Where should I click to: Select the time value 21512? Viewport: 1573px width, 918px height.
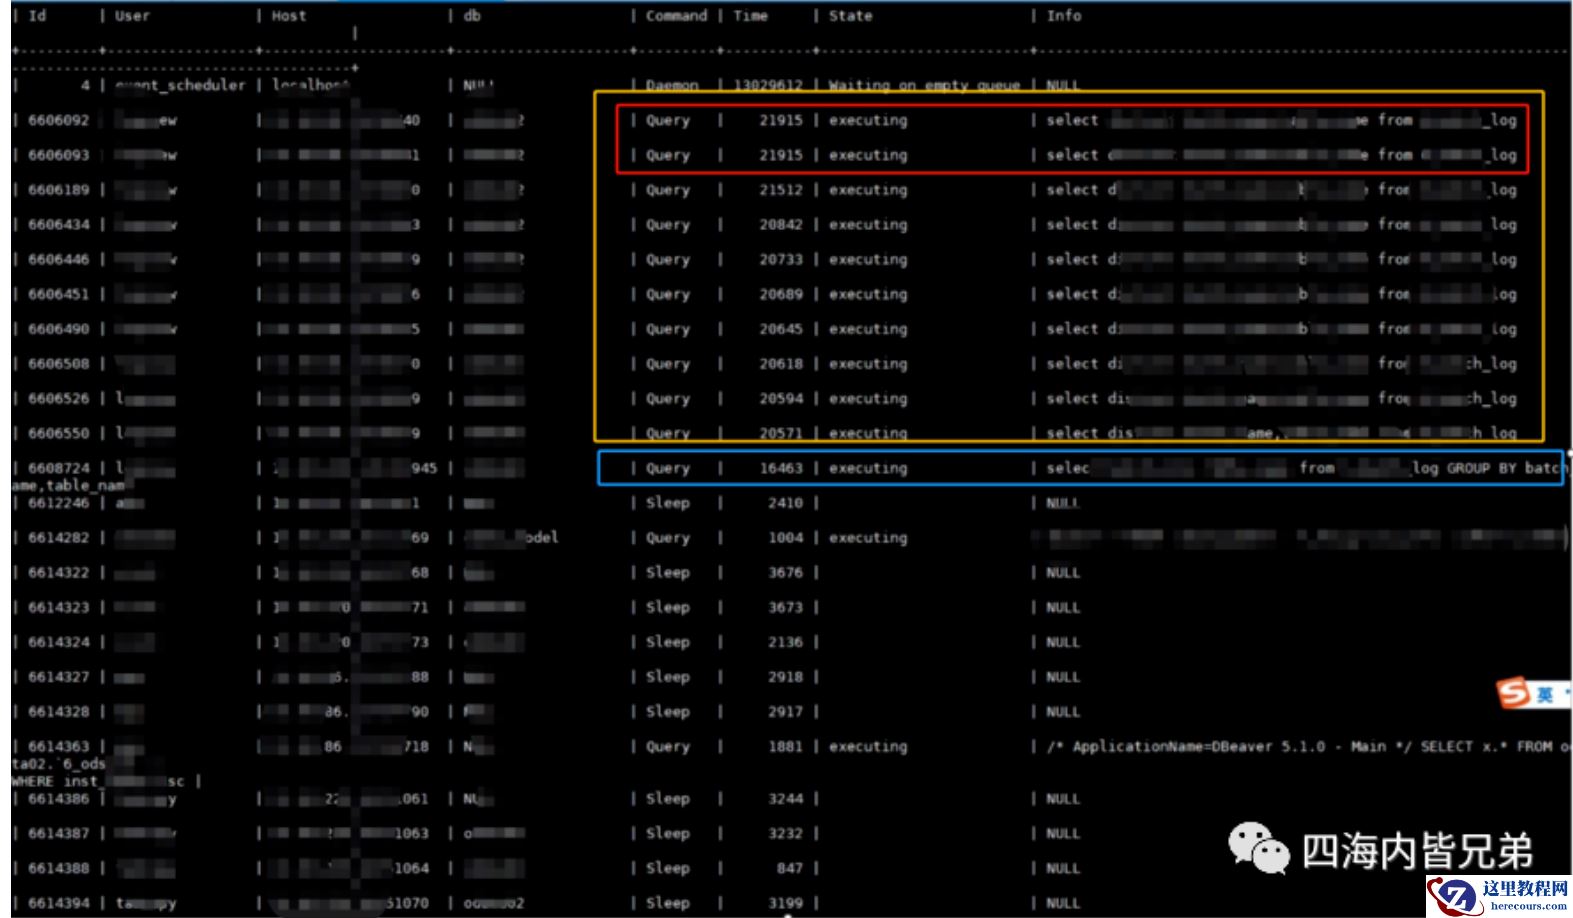(x=780, y=190)
